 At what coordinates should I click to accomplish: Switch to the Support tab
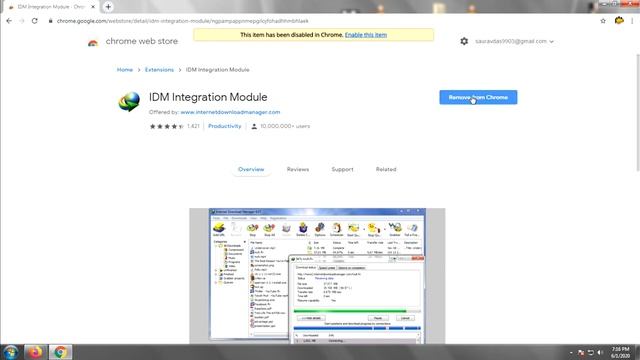pos(342,169)
